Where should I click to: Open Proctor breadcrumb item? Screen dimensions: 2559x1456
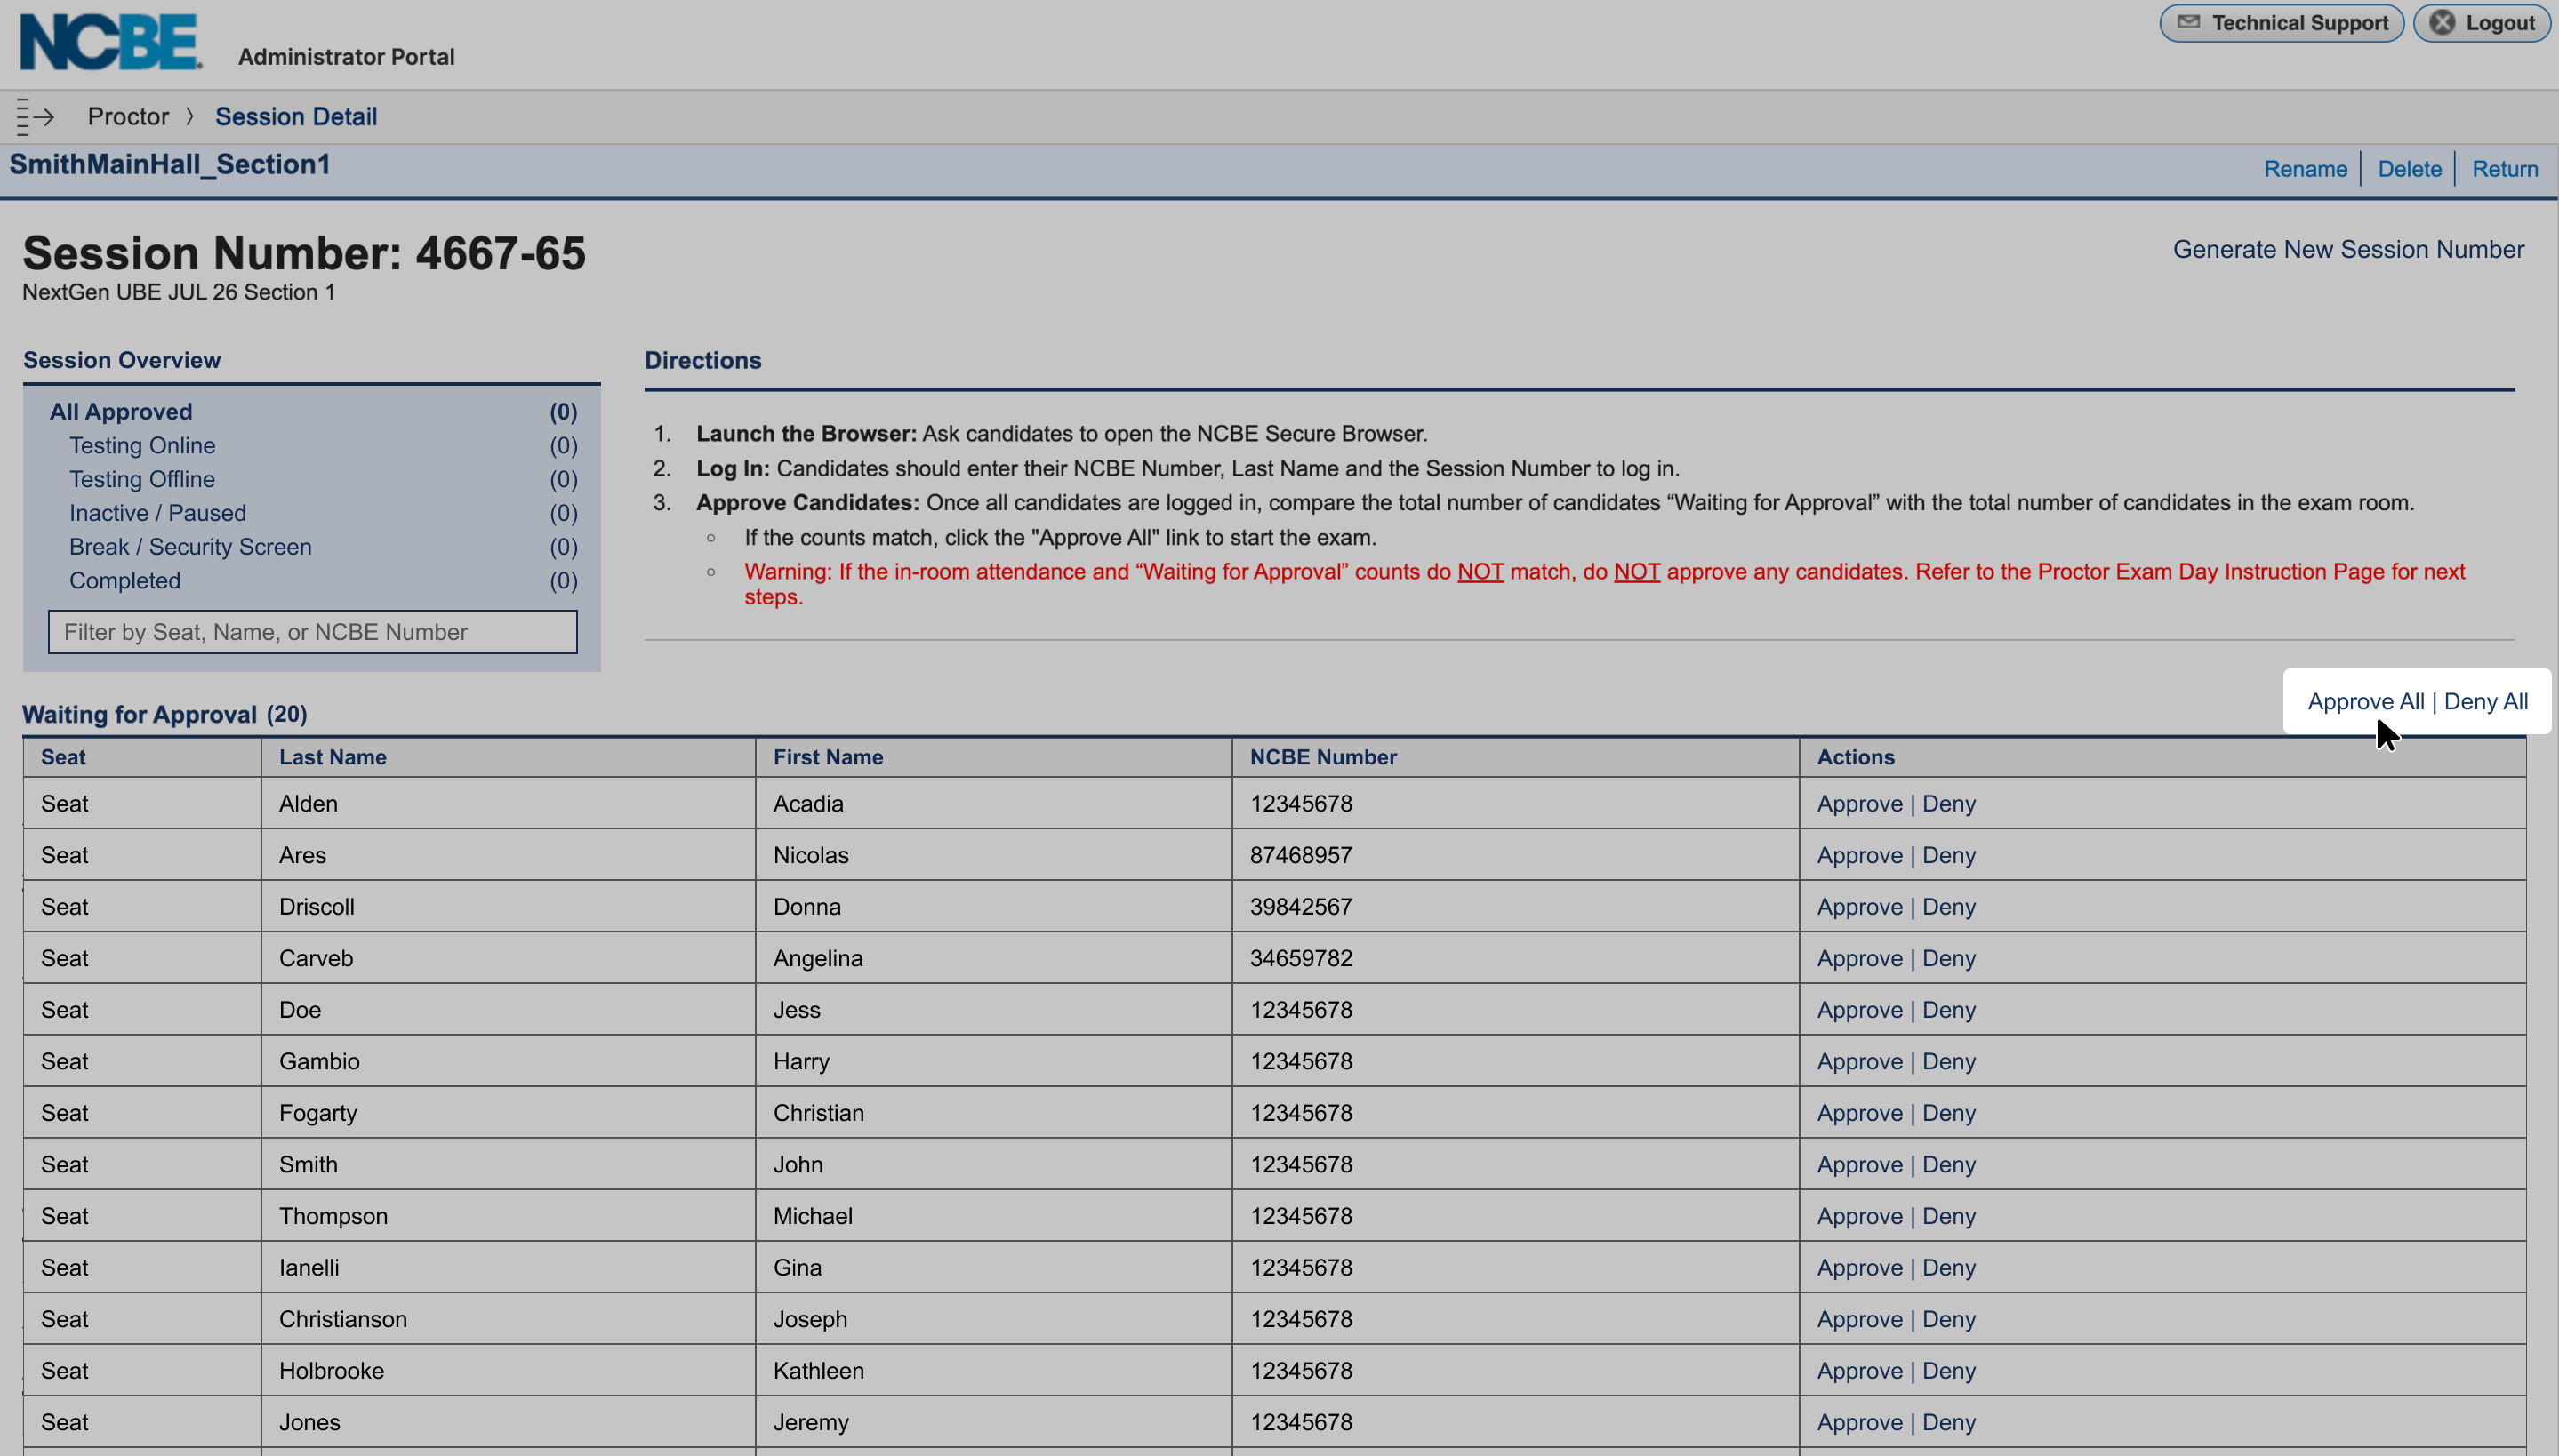click(x=128, y=117)
